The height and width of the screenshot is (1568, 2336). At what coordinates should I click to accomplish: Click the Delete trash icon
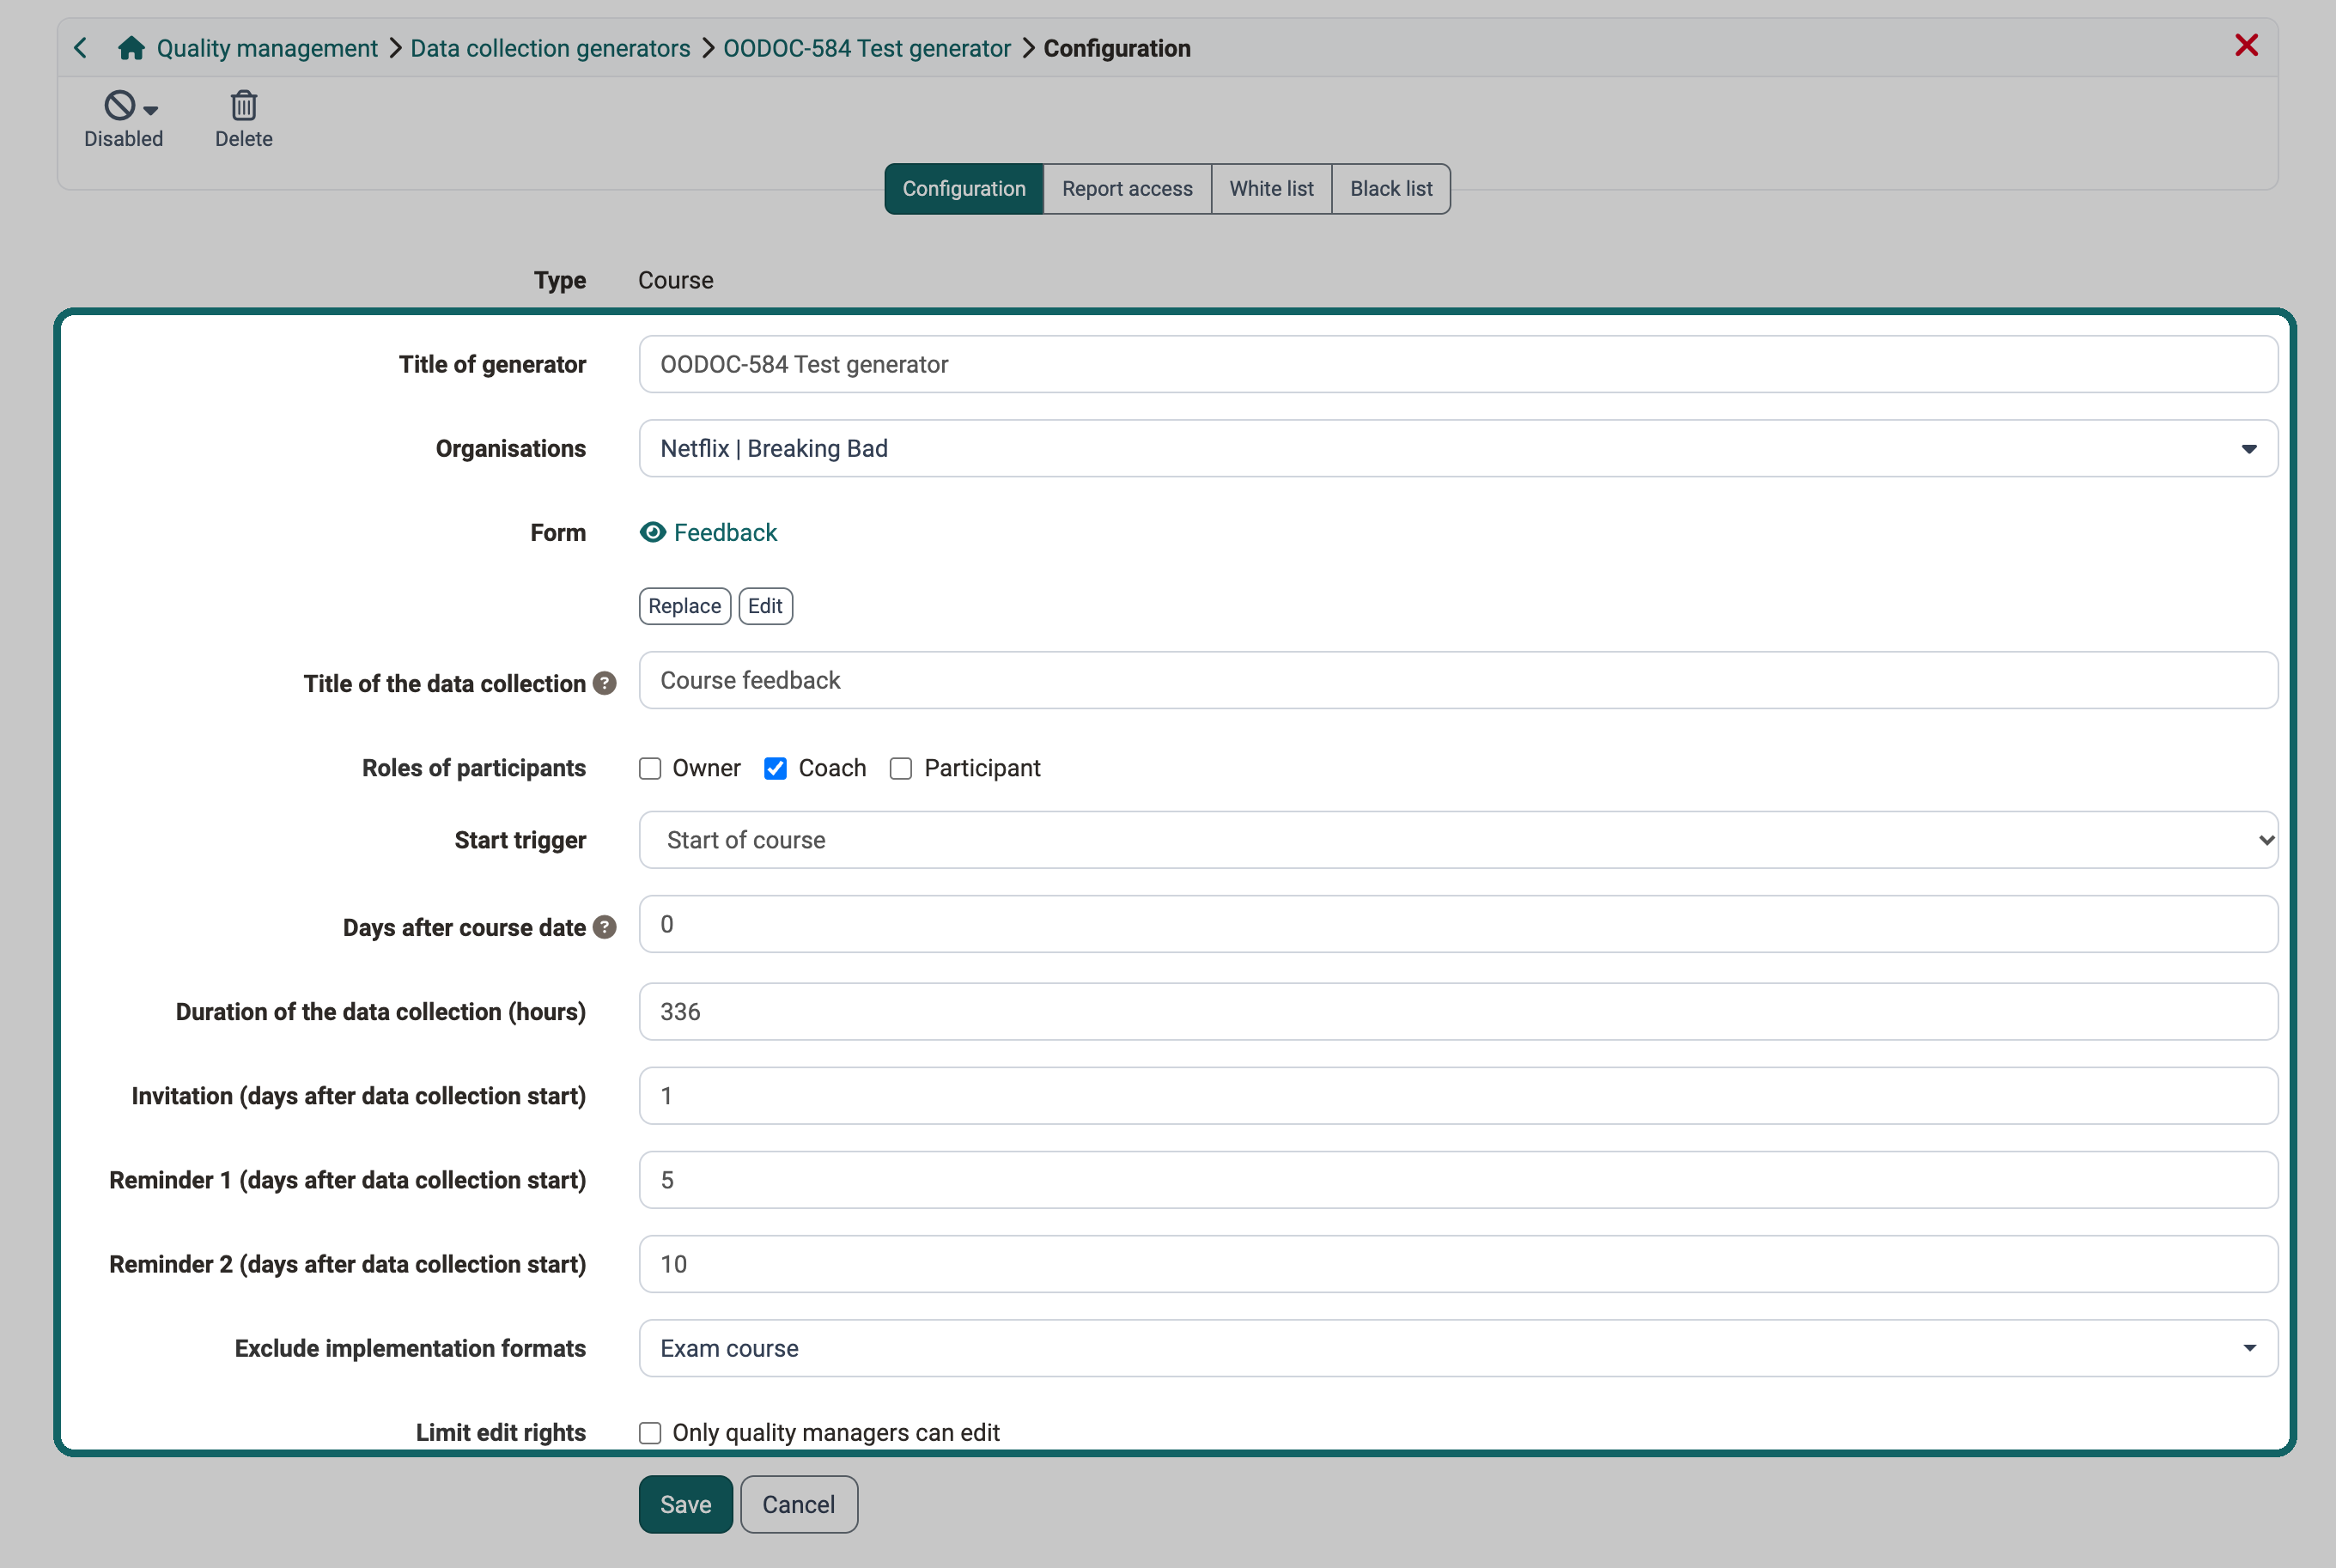coord(244,105)
